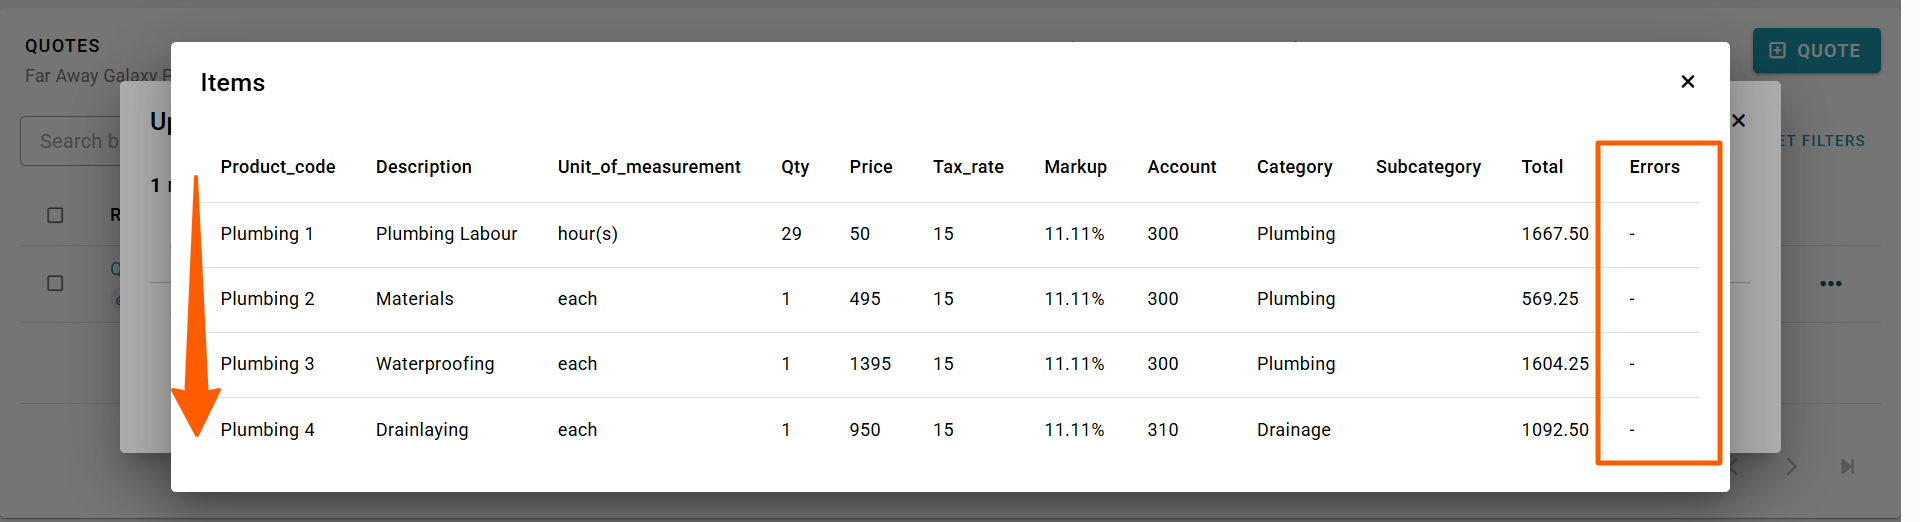Image resolution: width=1920 pixels, height=522 pixels.
Task: Click the Waterproofing description cell
Action: coord(435,364)
